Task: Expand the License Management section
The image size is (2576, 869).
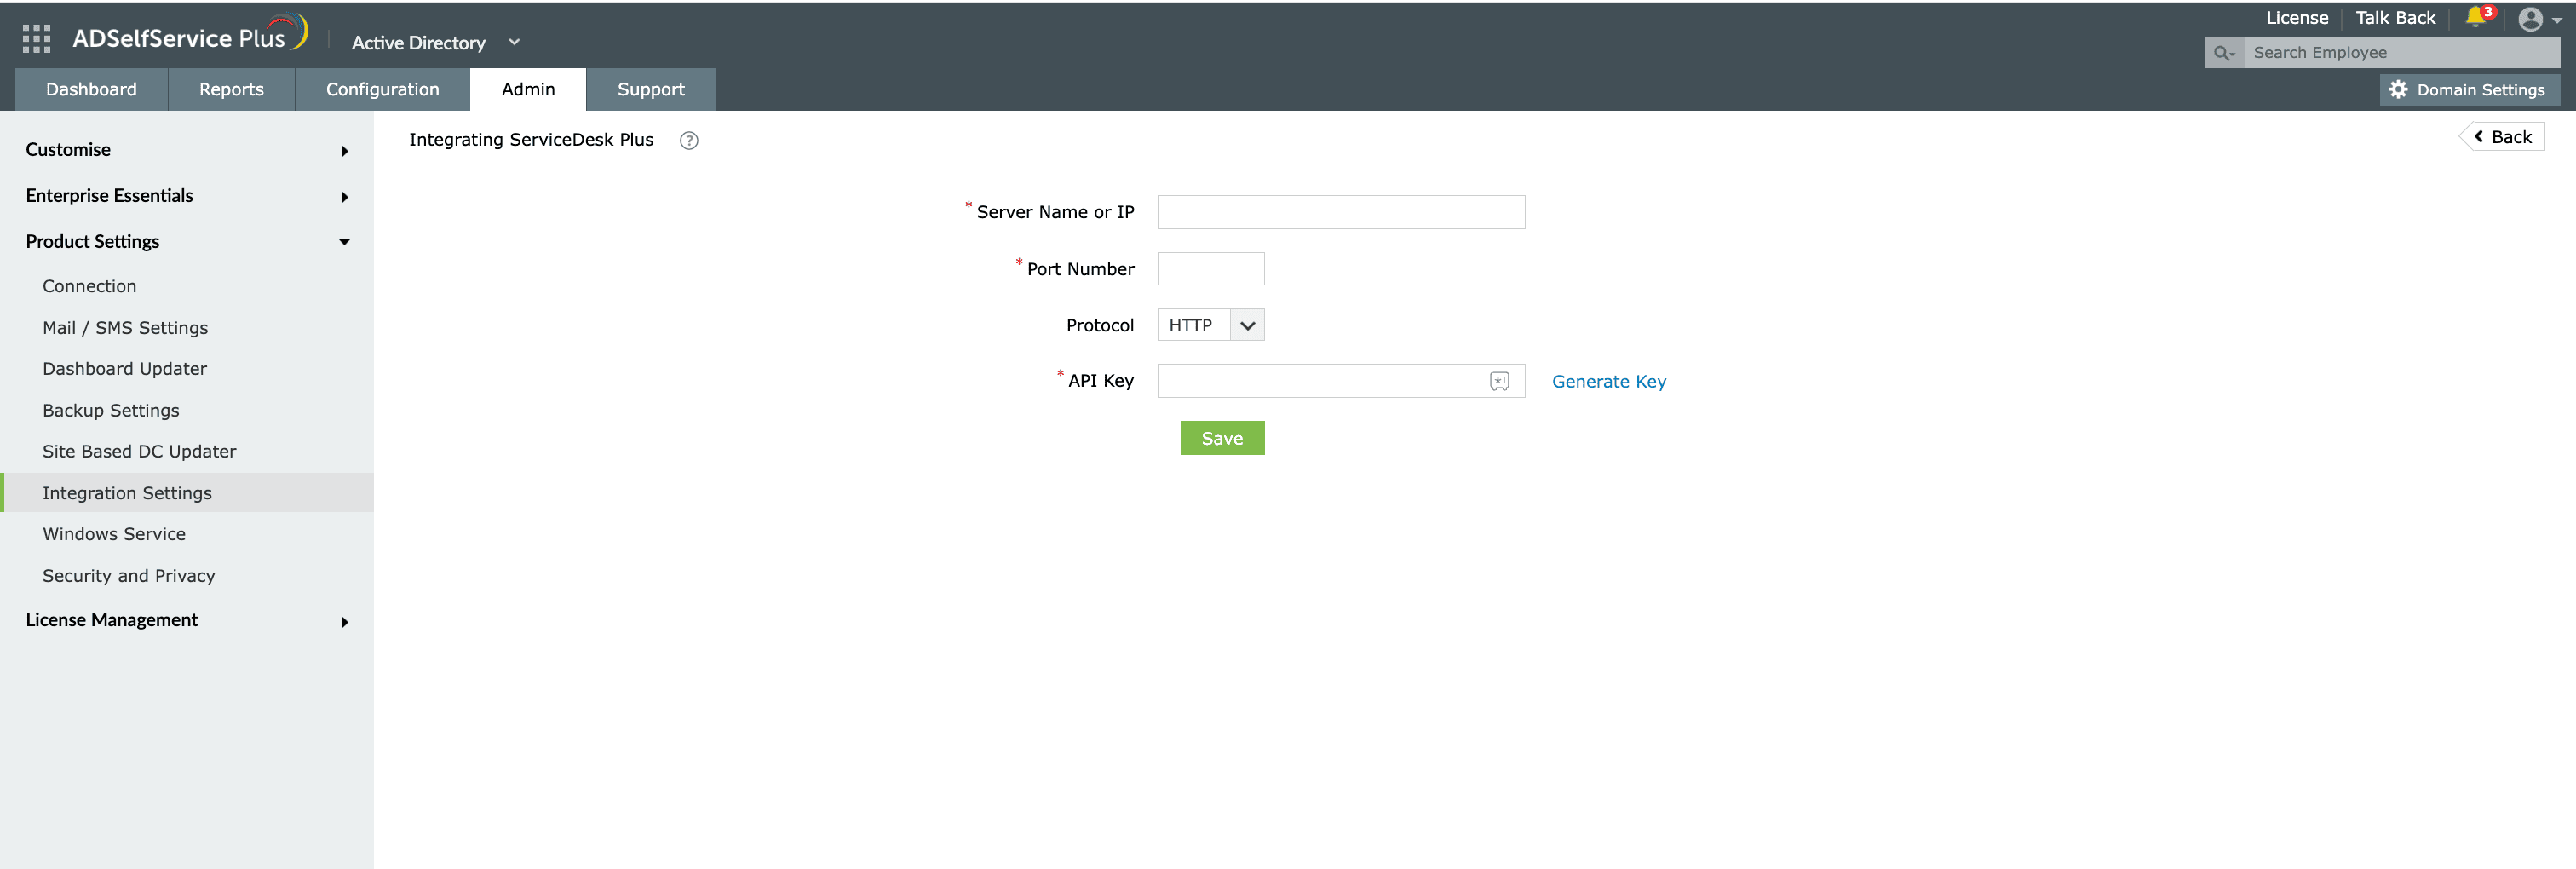Action: pos(187,620)
